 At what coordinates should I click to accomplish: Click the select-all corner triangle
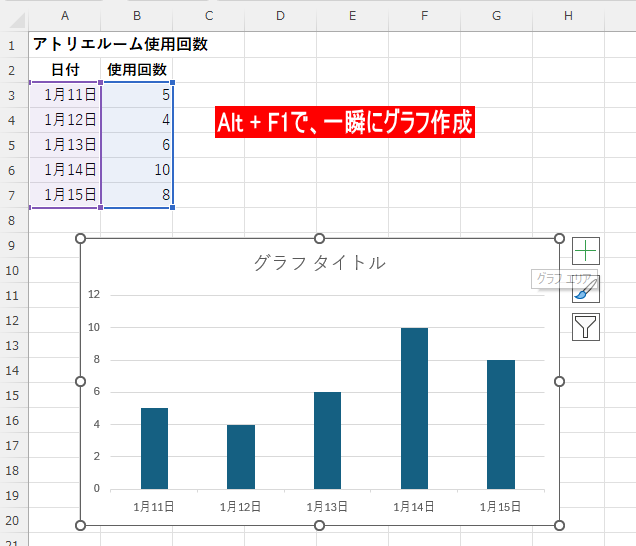(17, 20)
